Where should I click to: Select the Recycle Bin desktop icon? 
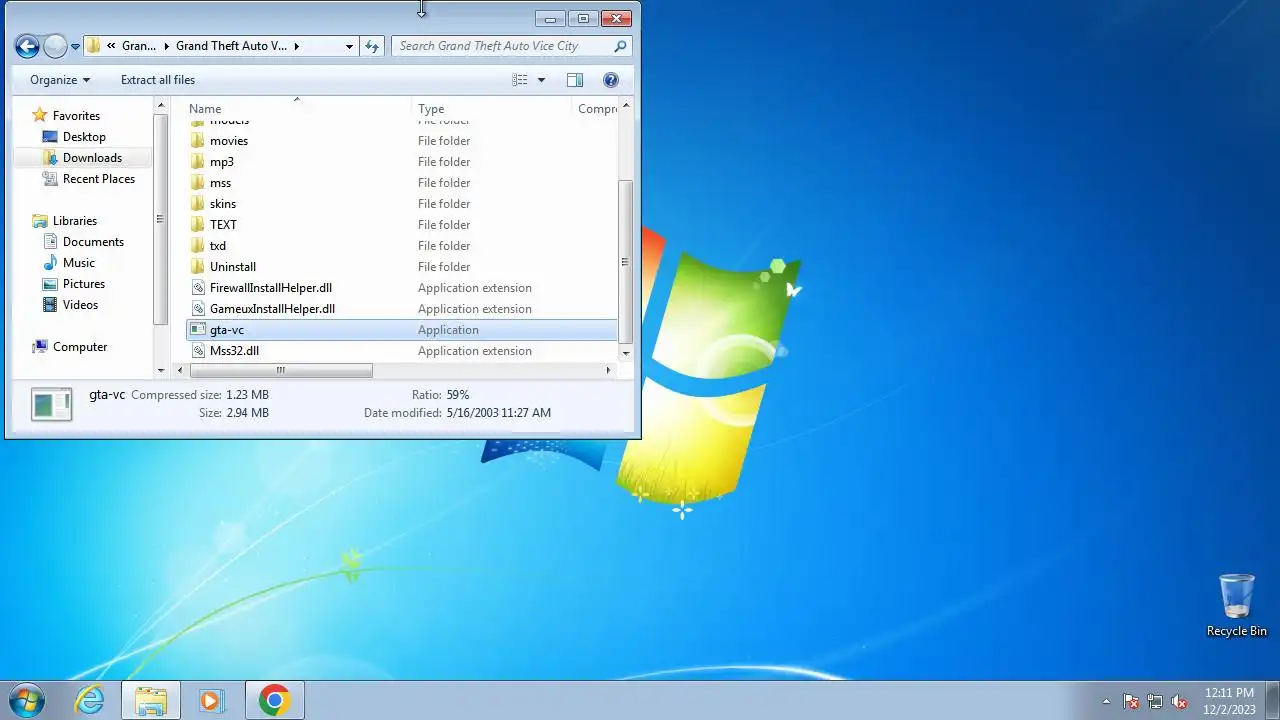(x=1237, y=606)
